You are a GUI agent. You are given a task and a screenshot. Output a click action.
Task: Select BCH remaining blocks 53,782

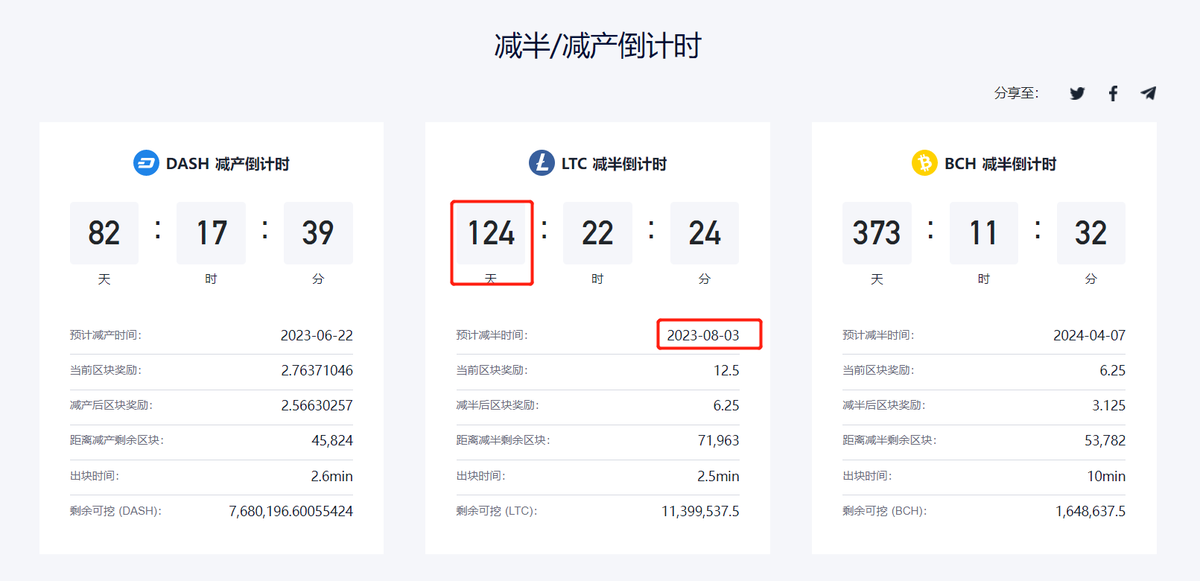(1105, 441)
